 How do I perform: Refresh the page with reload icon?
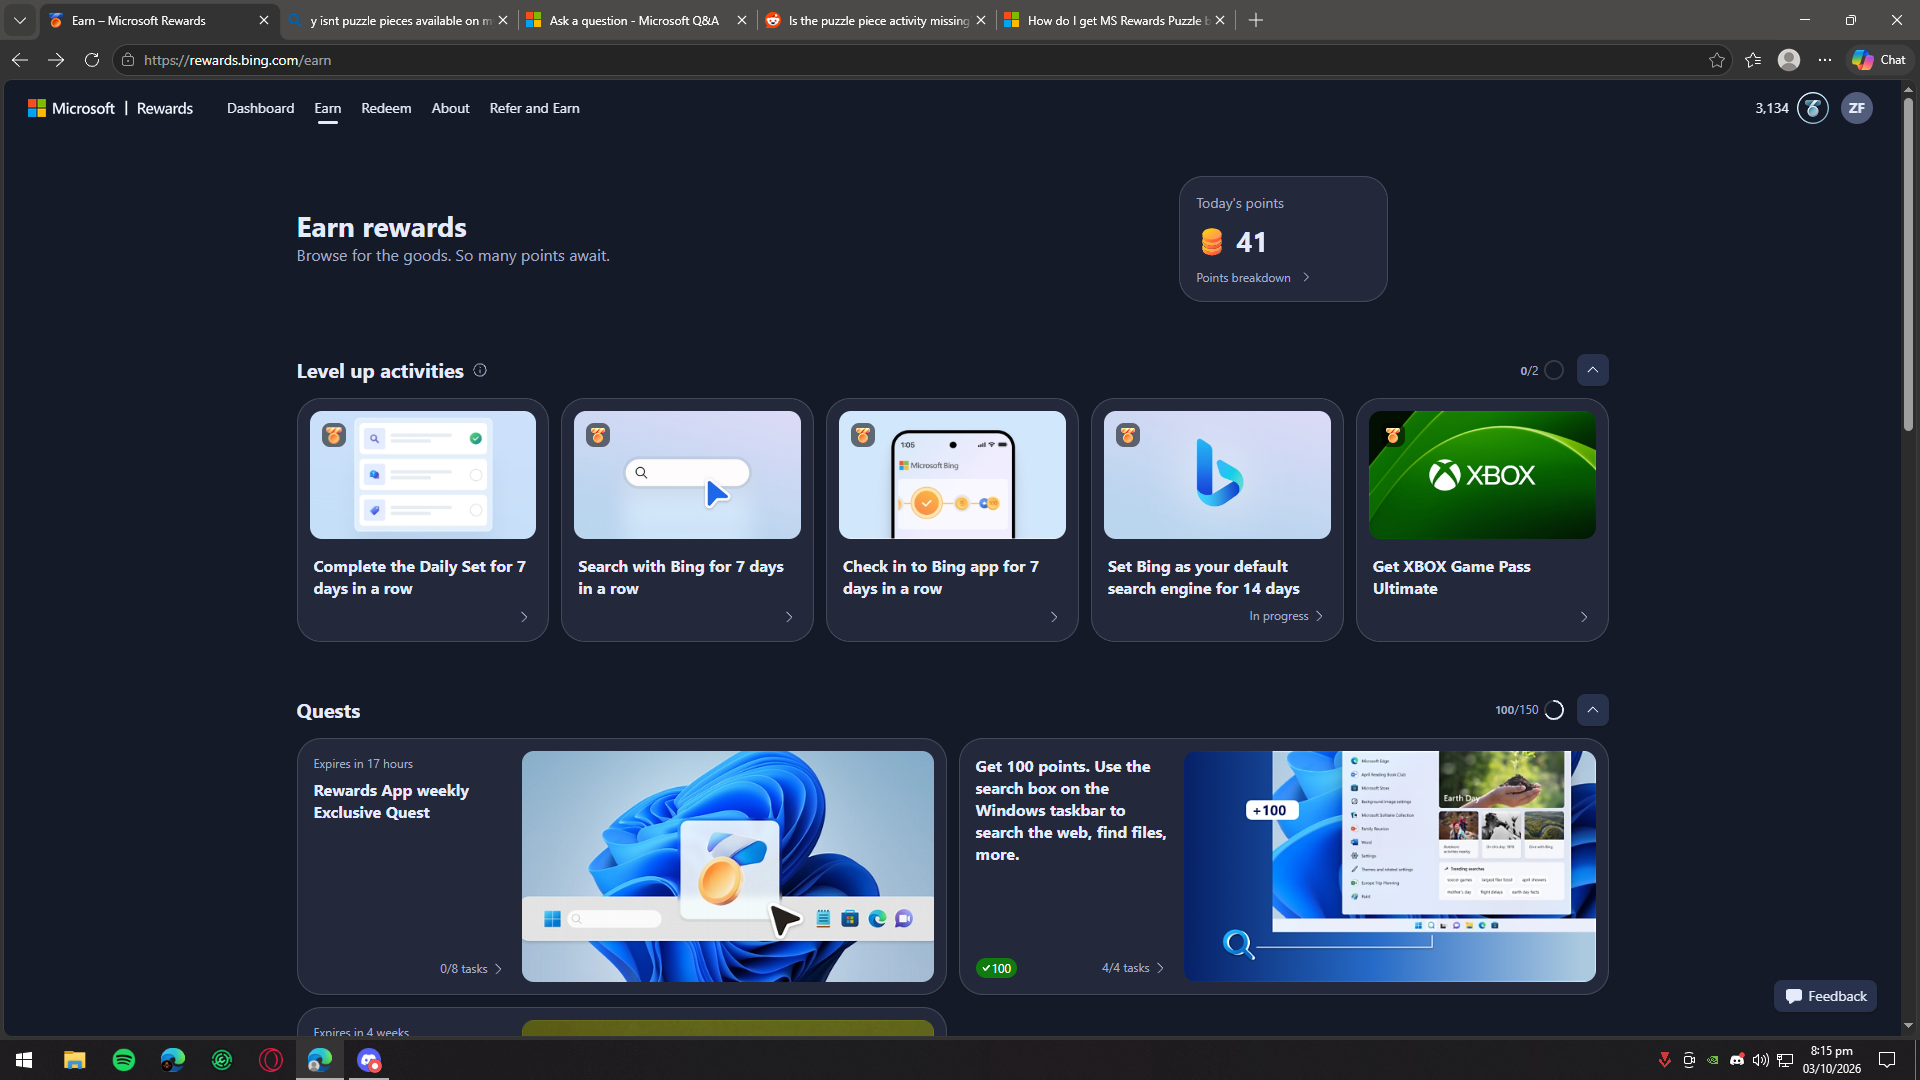point(92,60)
